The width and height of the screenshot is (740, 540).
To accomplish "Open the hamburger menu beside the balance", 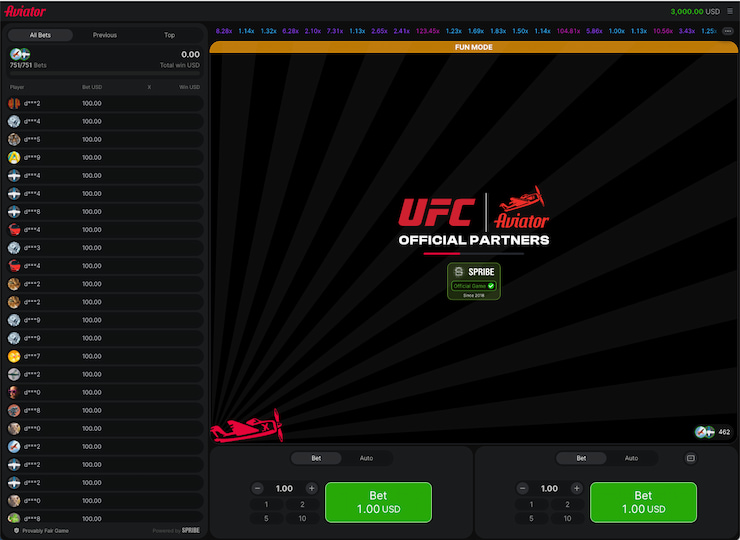I will [x=730, y=11].
